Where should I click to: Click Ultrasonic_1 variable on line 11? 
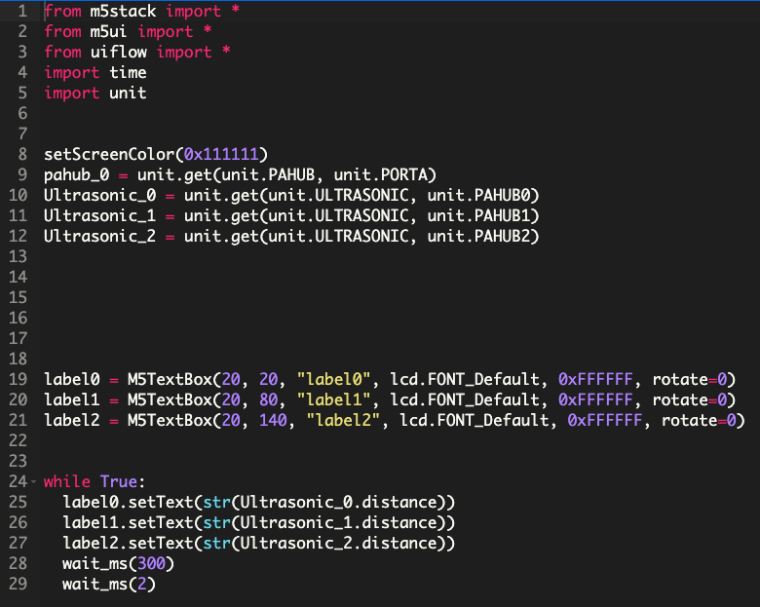(100, 216)
